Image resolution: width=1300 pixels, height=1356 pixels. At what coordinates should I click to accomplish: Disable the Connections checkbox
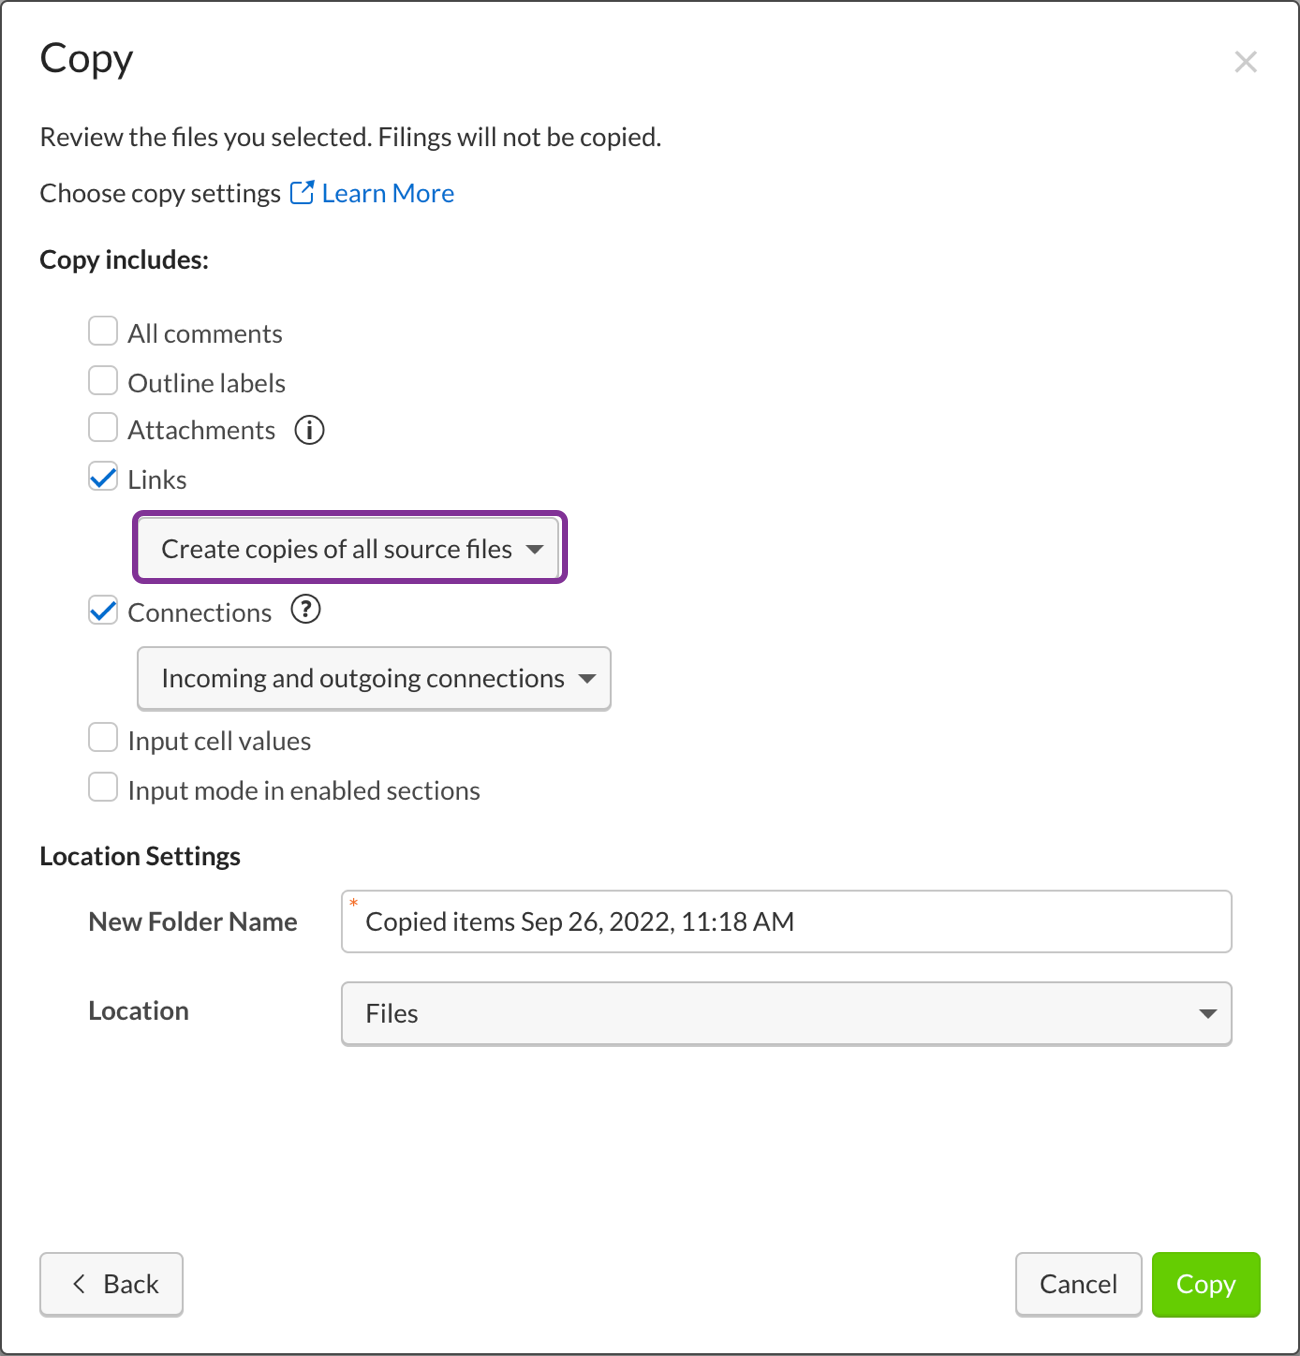(x=103, y=610)
